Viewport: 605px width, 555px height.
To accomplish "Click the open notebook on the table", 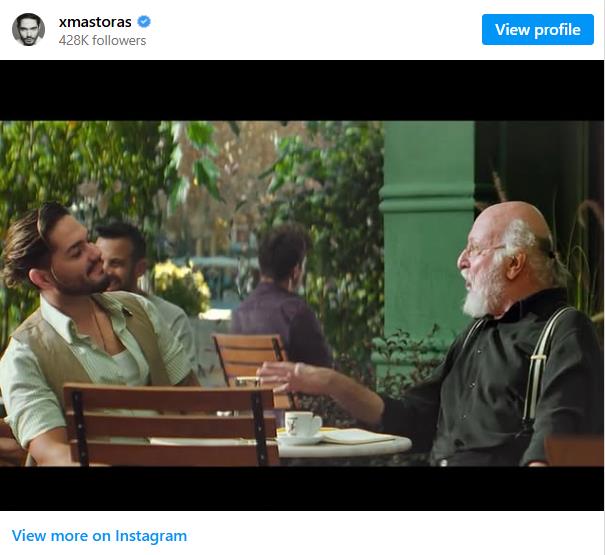I will 355,436.
